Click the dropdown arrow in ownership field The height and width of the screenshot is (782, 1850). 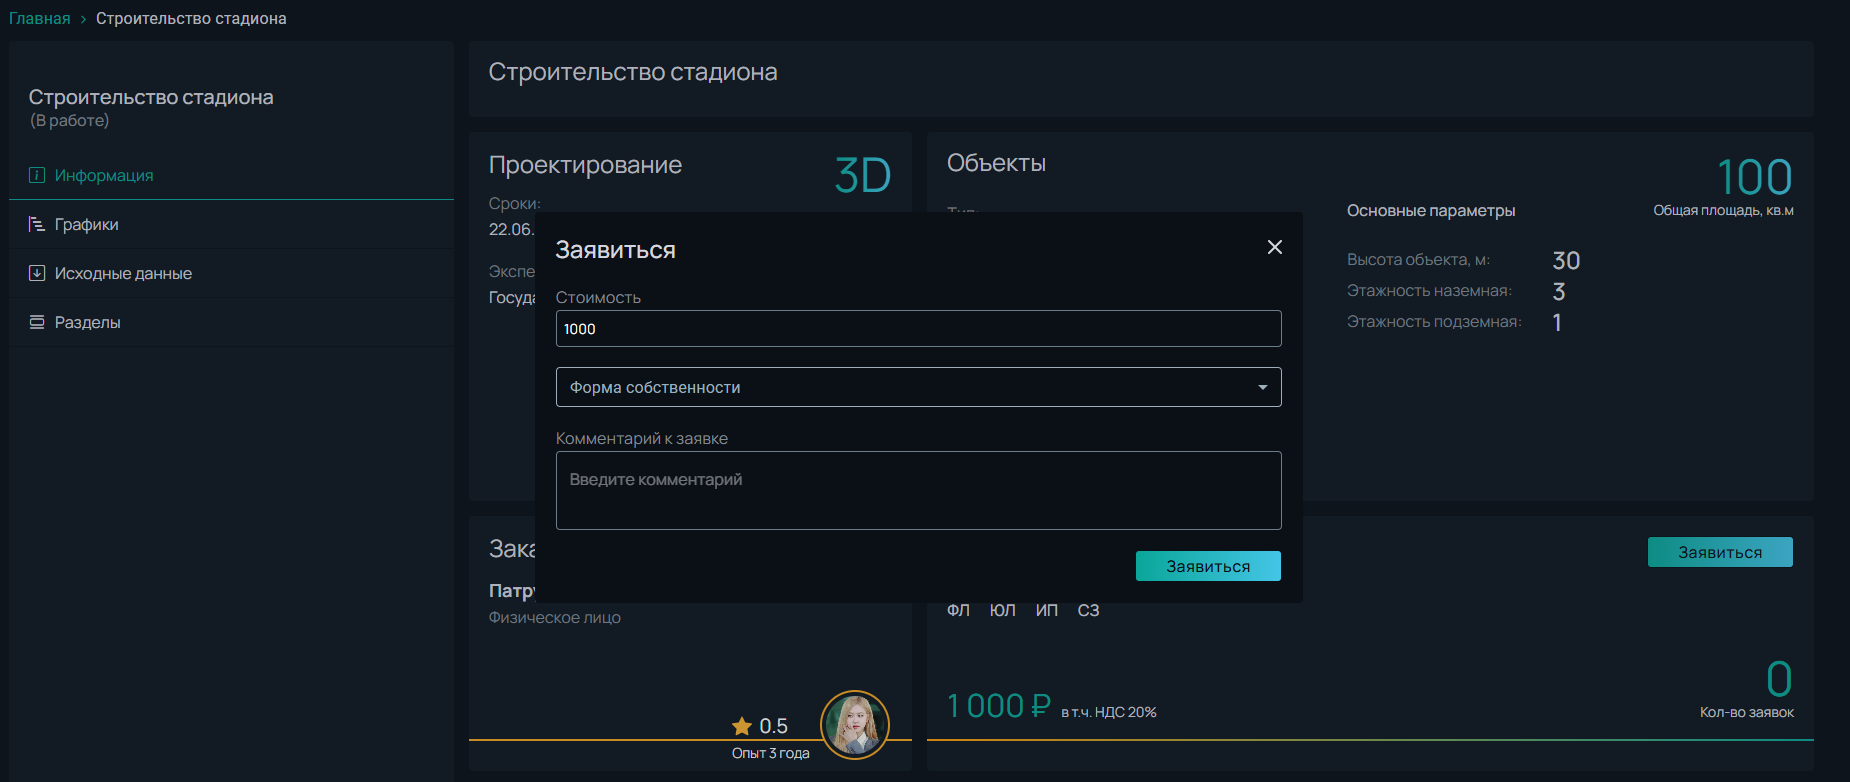pyautogui.click(x=1262, y=387)
